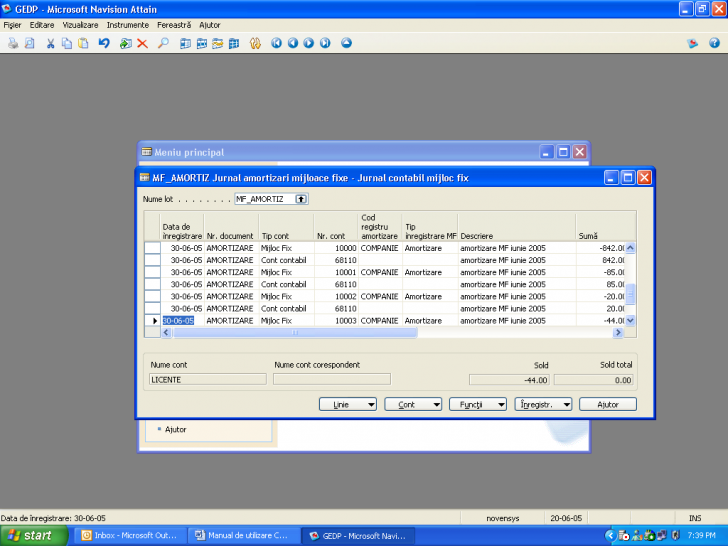Image resolution: width=728 pixels, height=546 pixels.
Task: Click the network connection tray icon
Action: pos(662,535)
